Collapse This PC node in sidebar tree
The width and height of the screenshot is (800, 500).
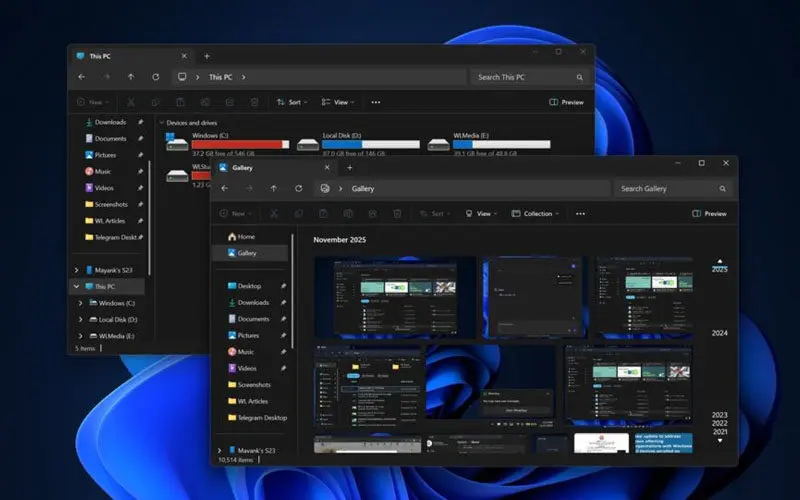(x=77, y=286)
